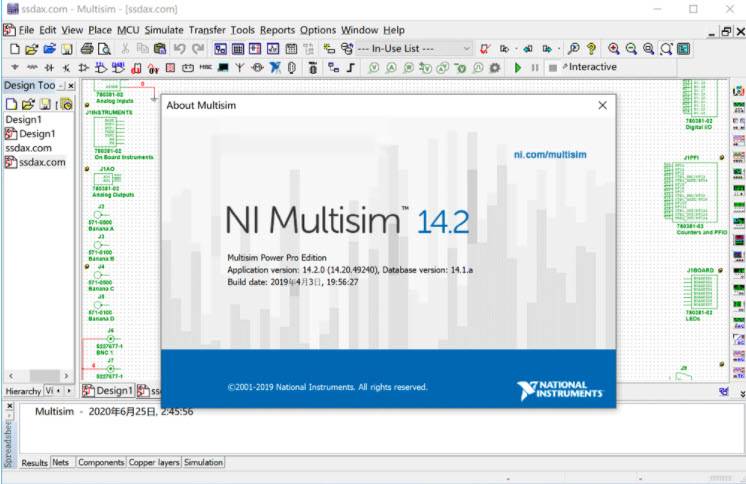Open probe settings gear icon
The image size is (746, 484).
pyautogui.click(x=495, y=68)
